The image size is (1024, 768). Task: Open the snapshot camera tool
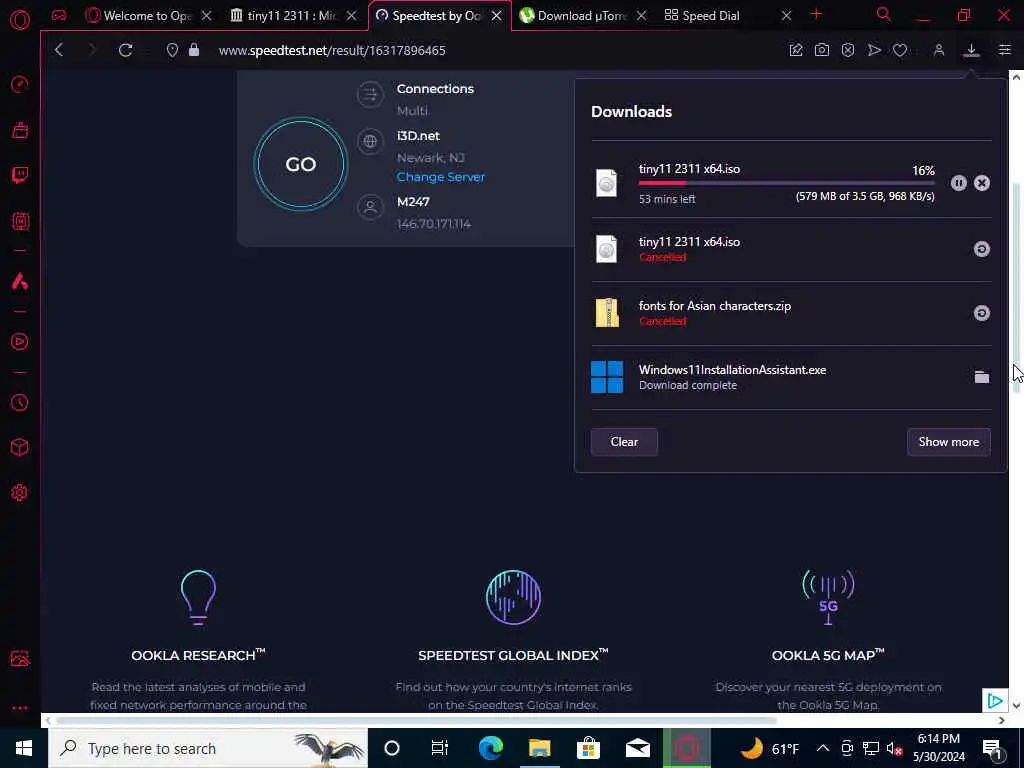click(822, 50)
